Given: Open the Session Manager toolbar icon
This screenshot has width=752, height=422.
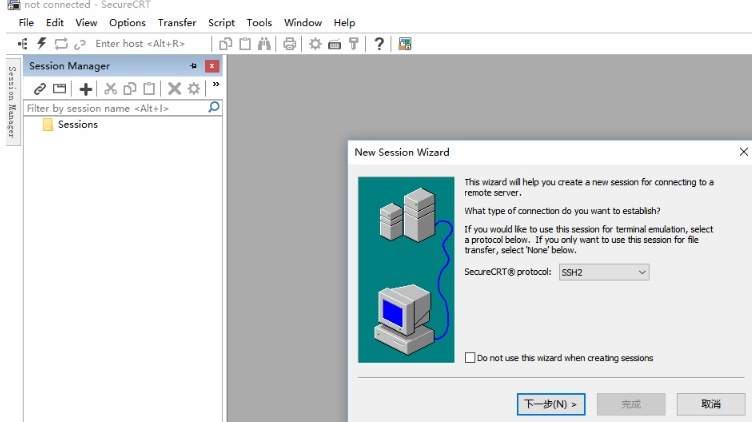Looking at the screenshot, I should tap(23, 44).
